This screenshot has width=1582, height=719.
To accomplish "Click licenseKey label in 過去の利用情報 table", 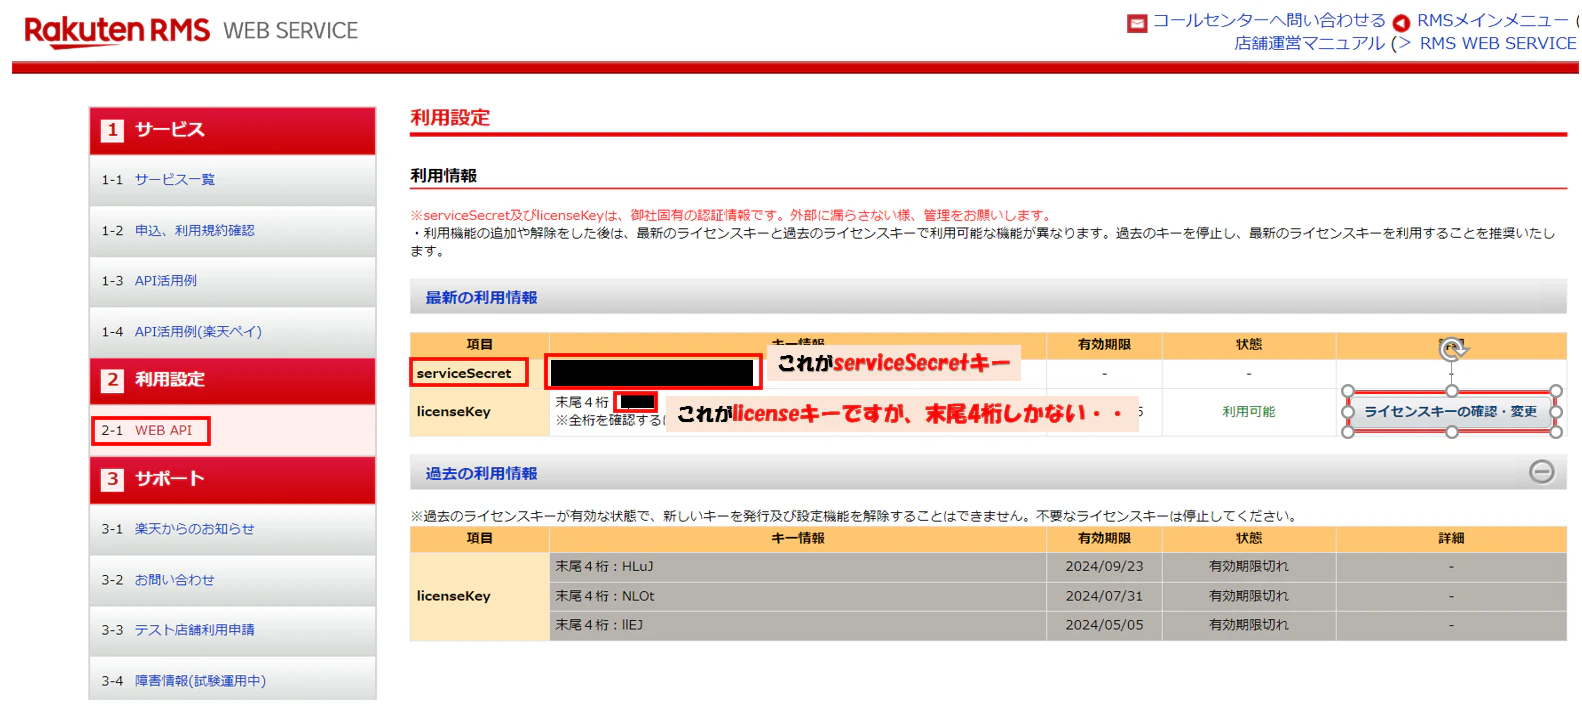I will [x=454, y=596].
